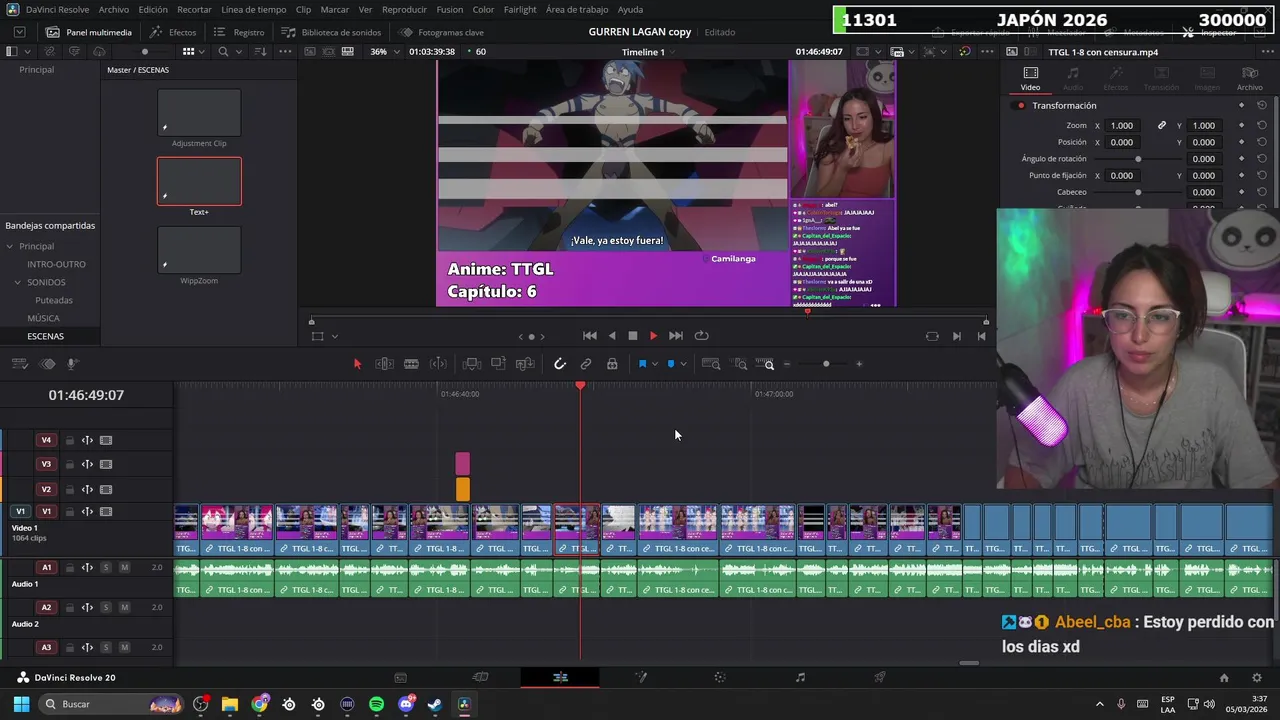
Task: Open Biblioteca de sonidos
Action: coord(331,32)
